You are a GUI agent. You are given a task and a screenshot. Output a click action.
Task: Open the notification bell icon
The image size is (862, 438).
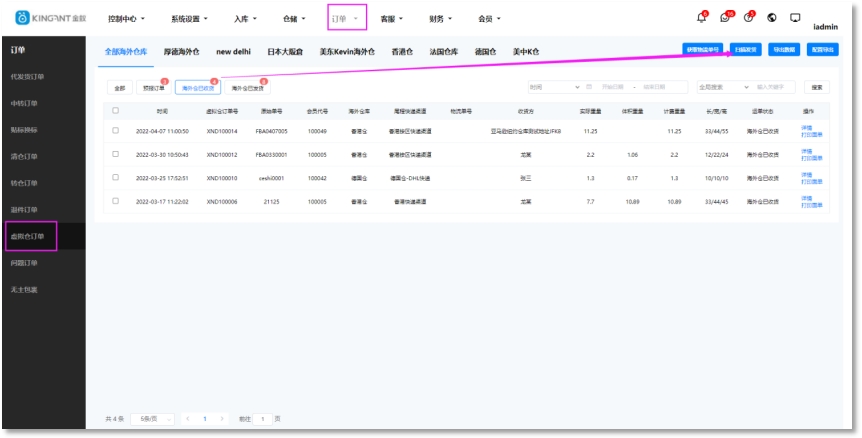tap(701, 18)
